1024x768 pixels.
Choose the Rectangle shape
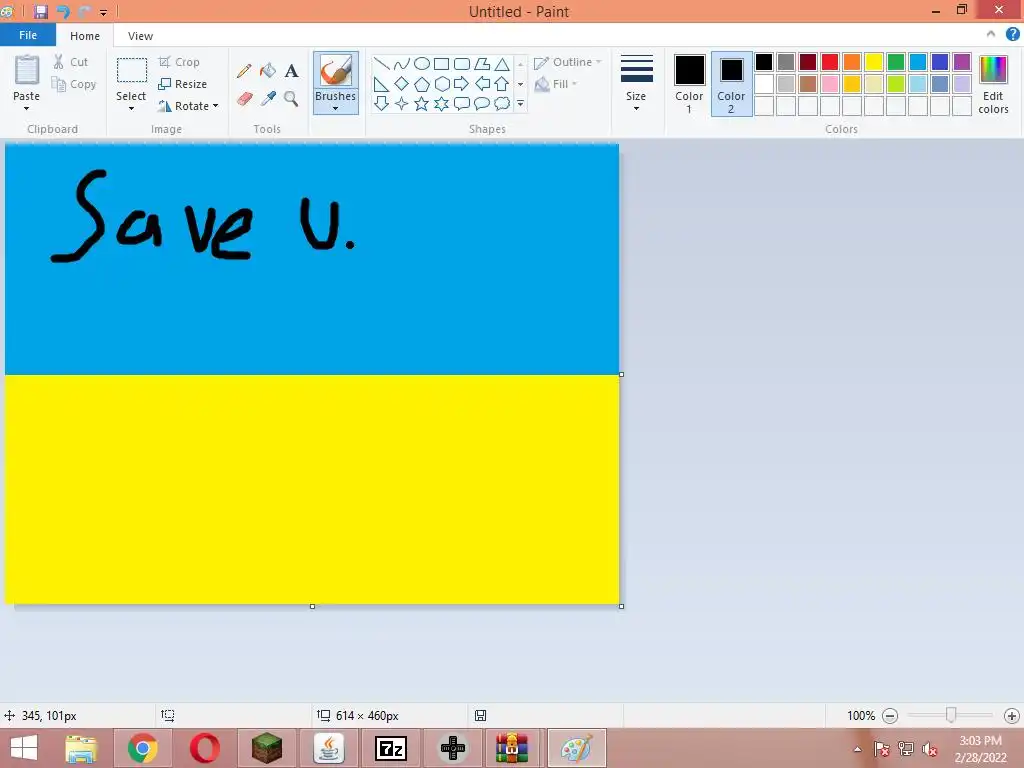pos(441,63)
